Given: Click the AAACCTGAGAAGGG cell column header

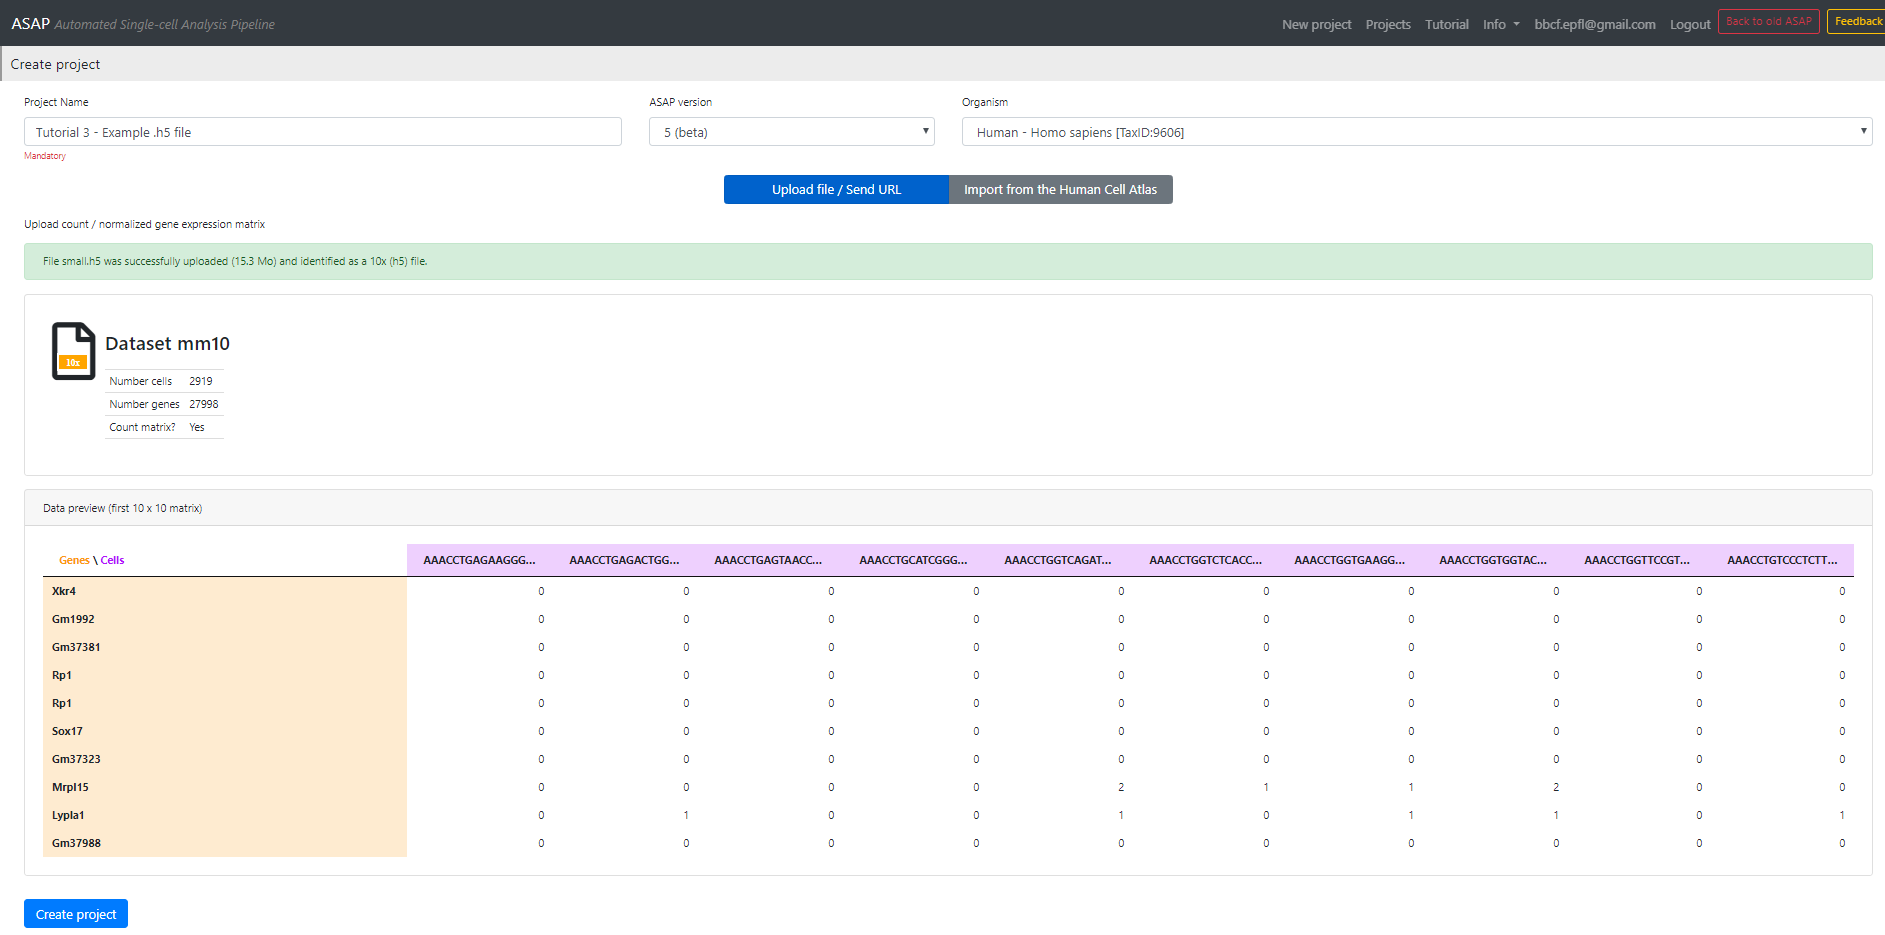Looking at the screenshot, I should click(x=479, y=560).
